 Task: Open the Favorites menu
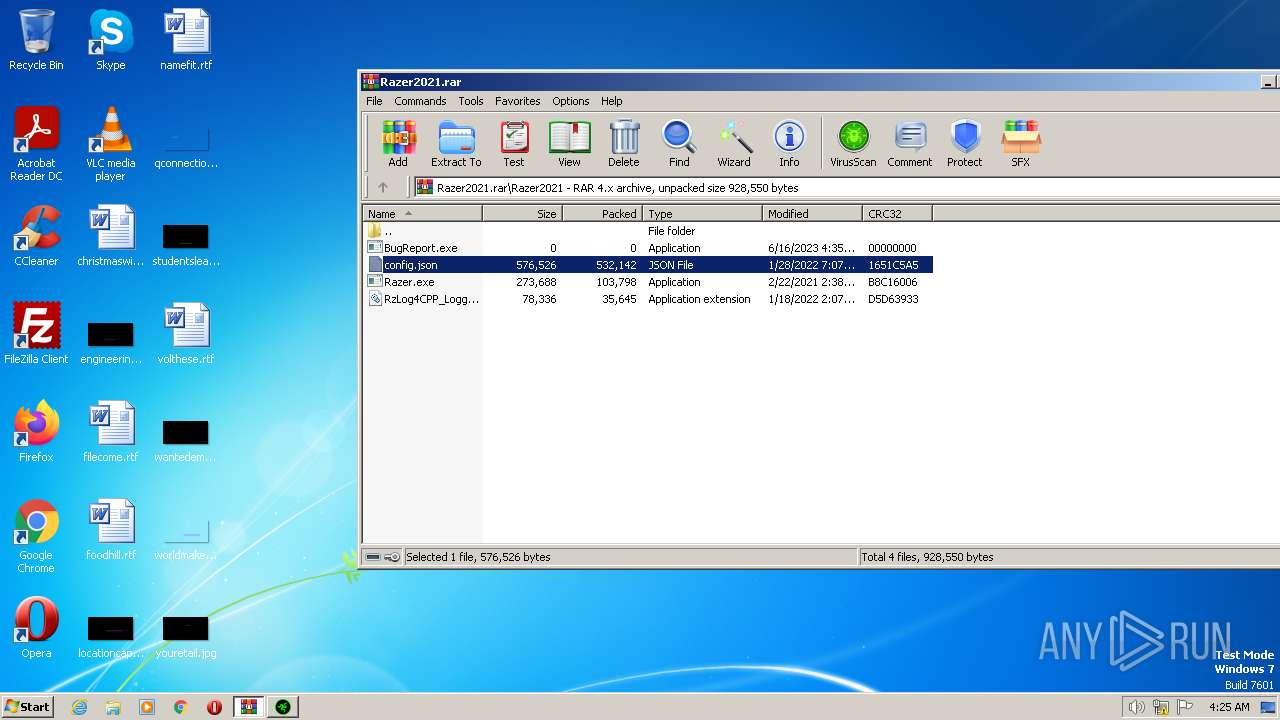point(518,101)
